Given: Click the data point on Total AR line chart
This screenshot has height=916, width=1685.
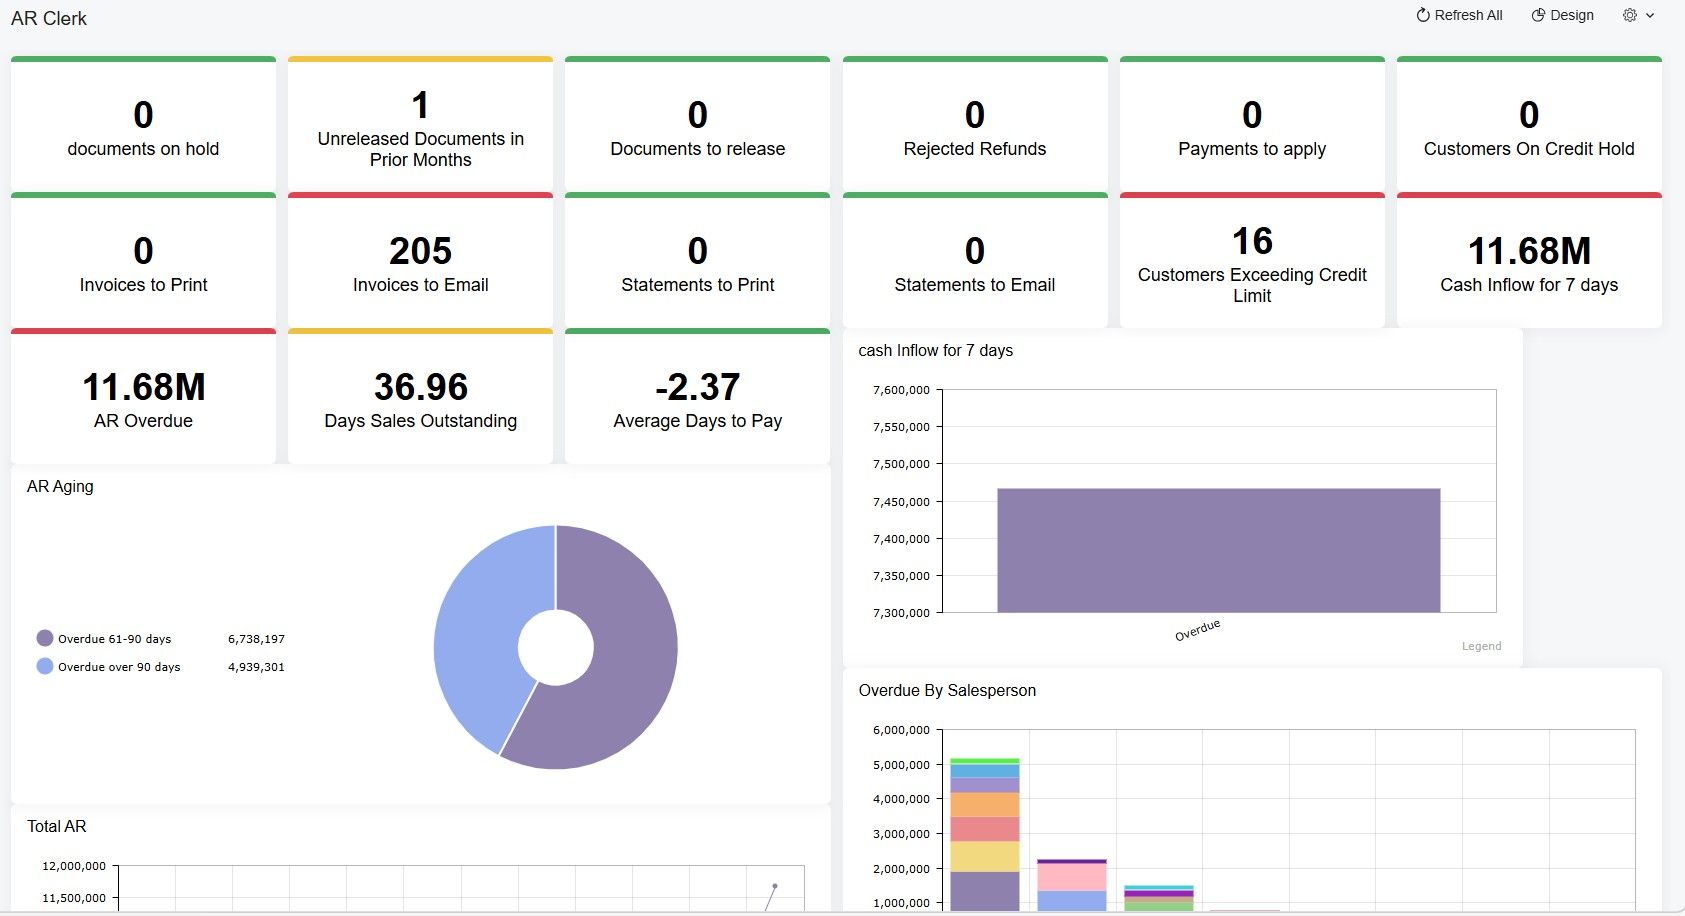Looking at the screenshot, I should [774, 885].
